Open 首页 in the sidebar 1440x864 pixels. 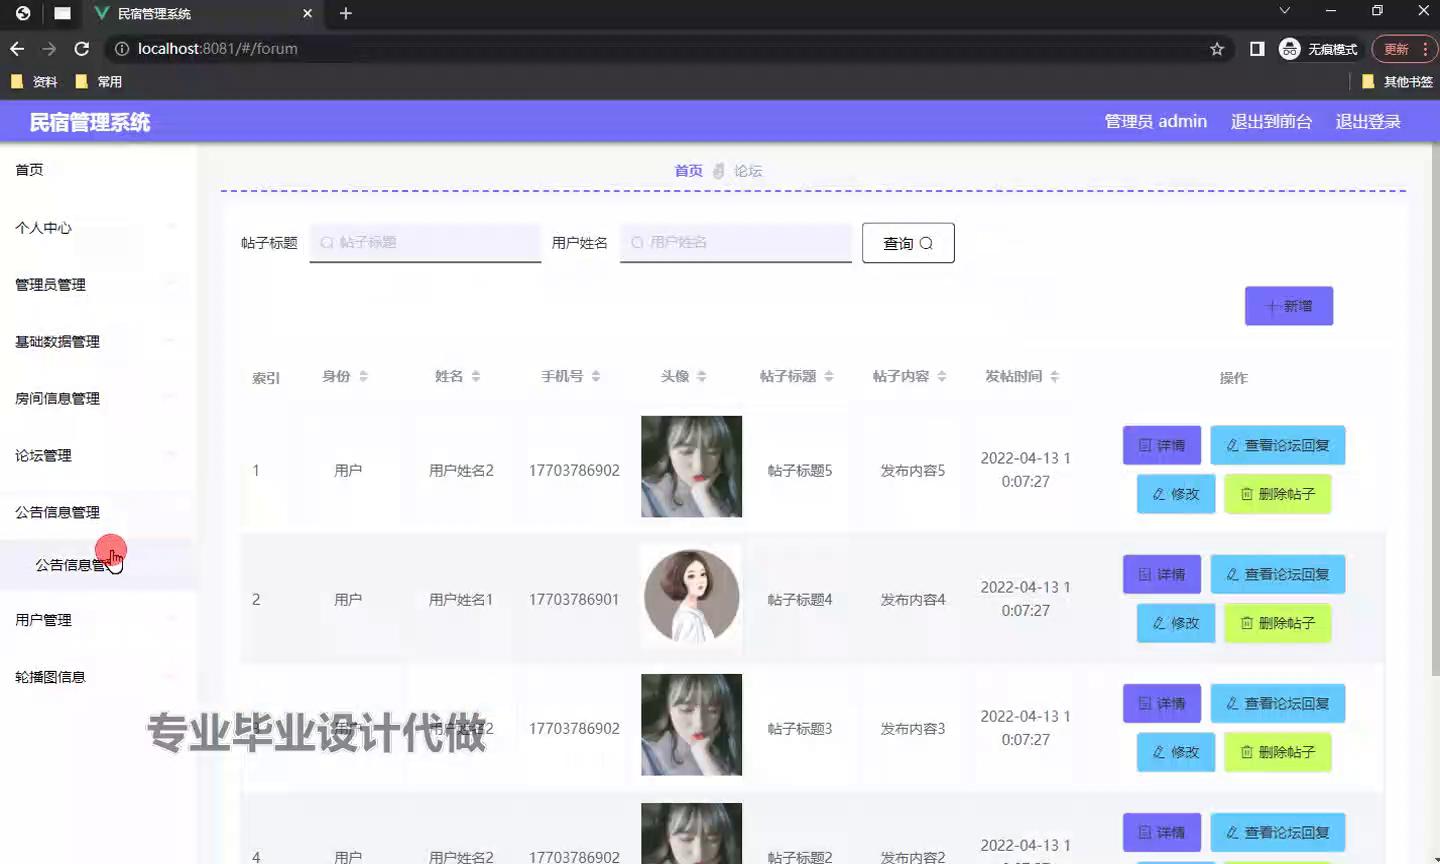[98, 170]
